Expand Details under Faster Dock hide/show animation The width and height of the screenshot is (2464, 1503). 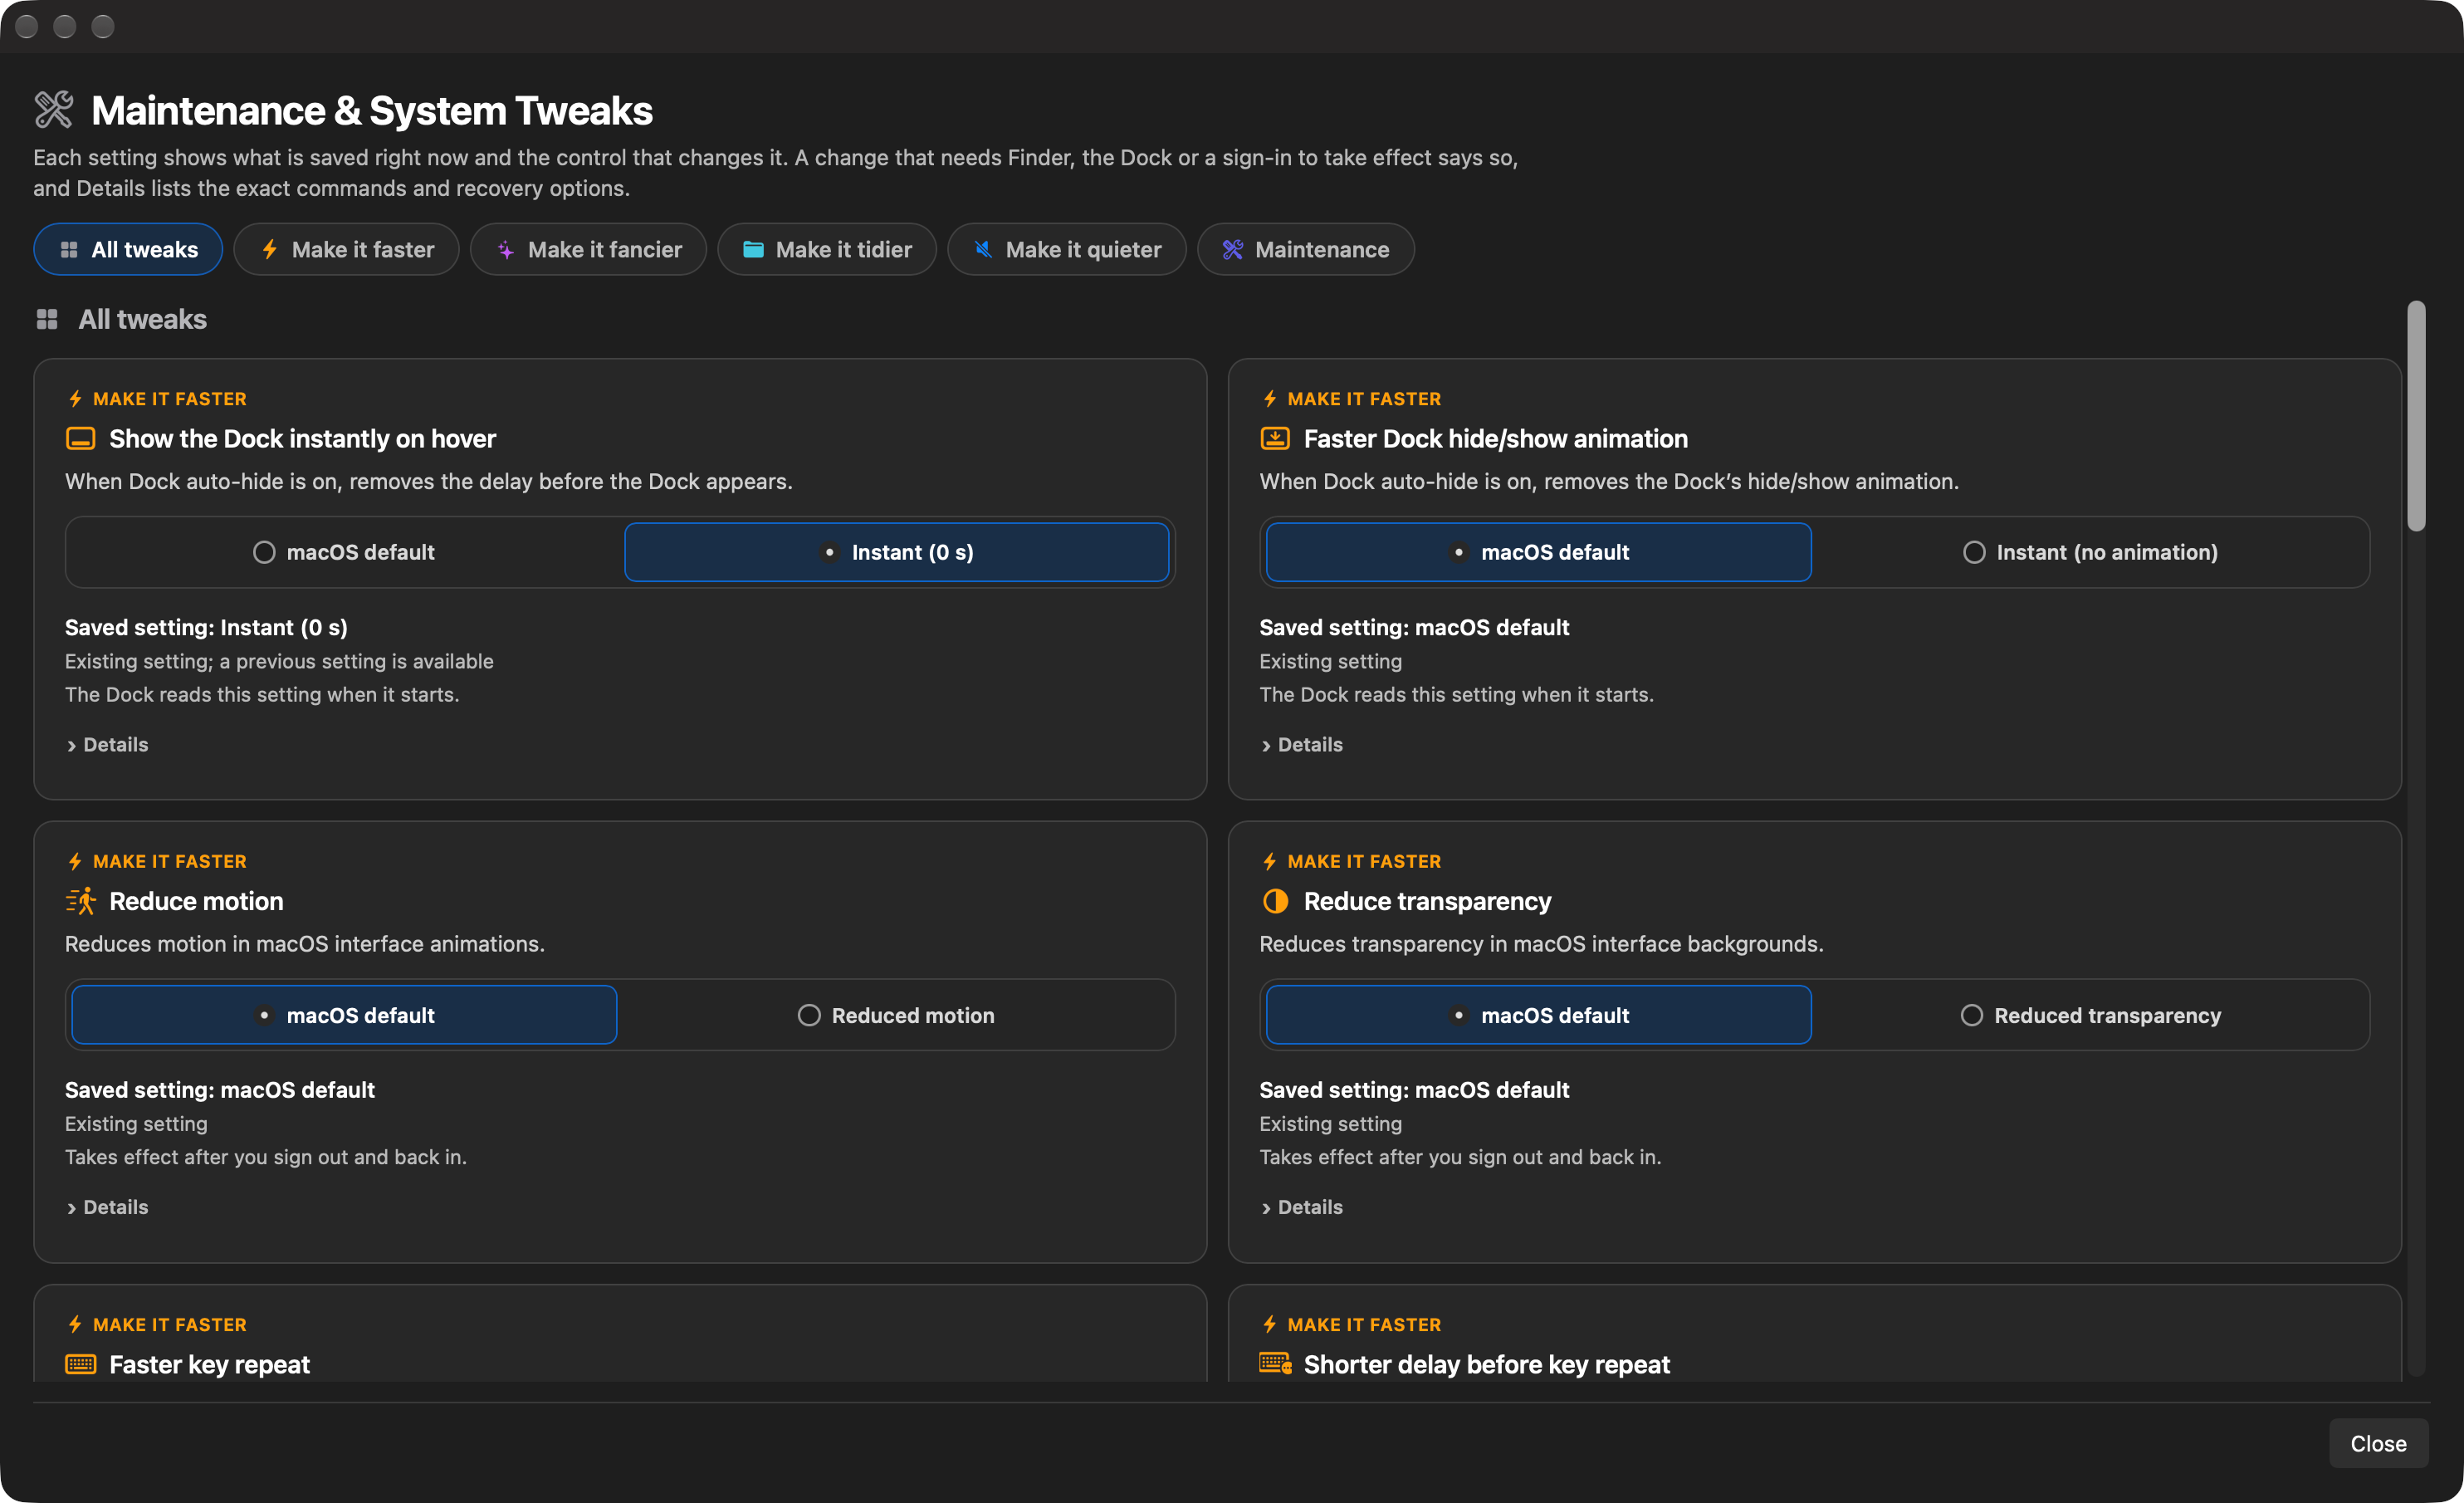[x=1302, y=745]
